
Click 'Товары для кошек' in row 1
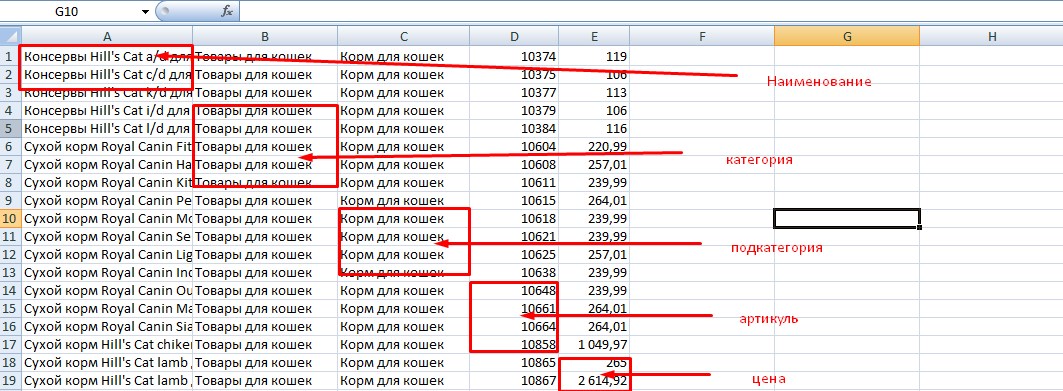[265, 56]
